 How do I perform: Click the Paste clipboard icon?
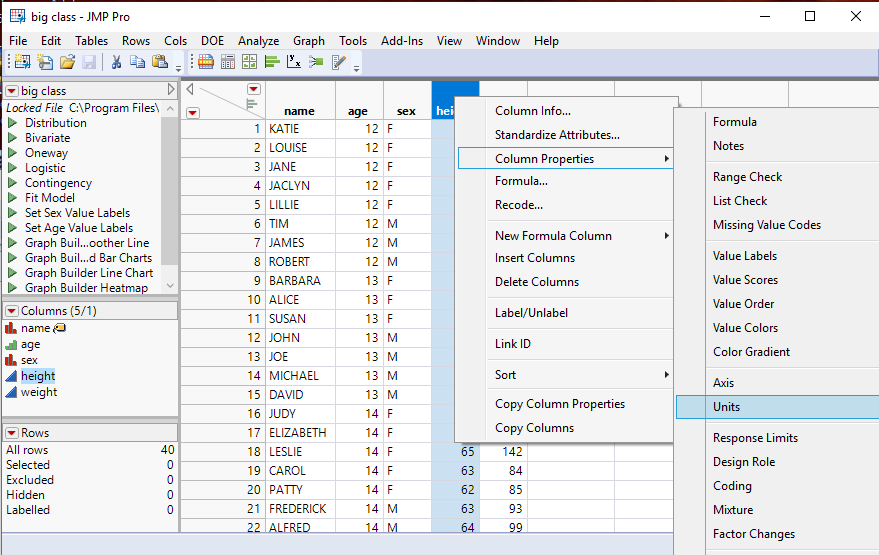(x=160, y=62)
